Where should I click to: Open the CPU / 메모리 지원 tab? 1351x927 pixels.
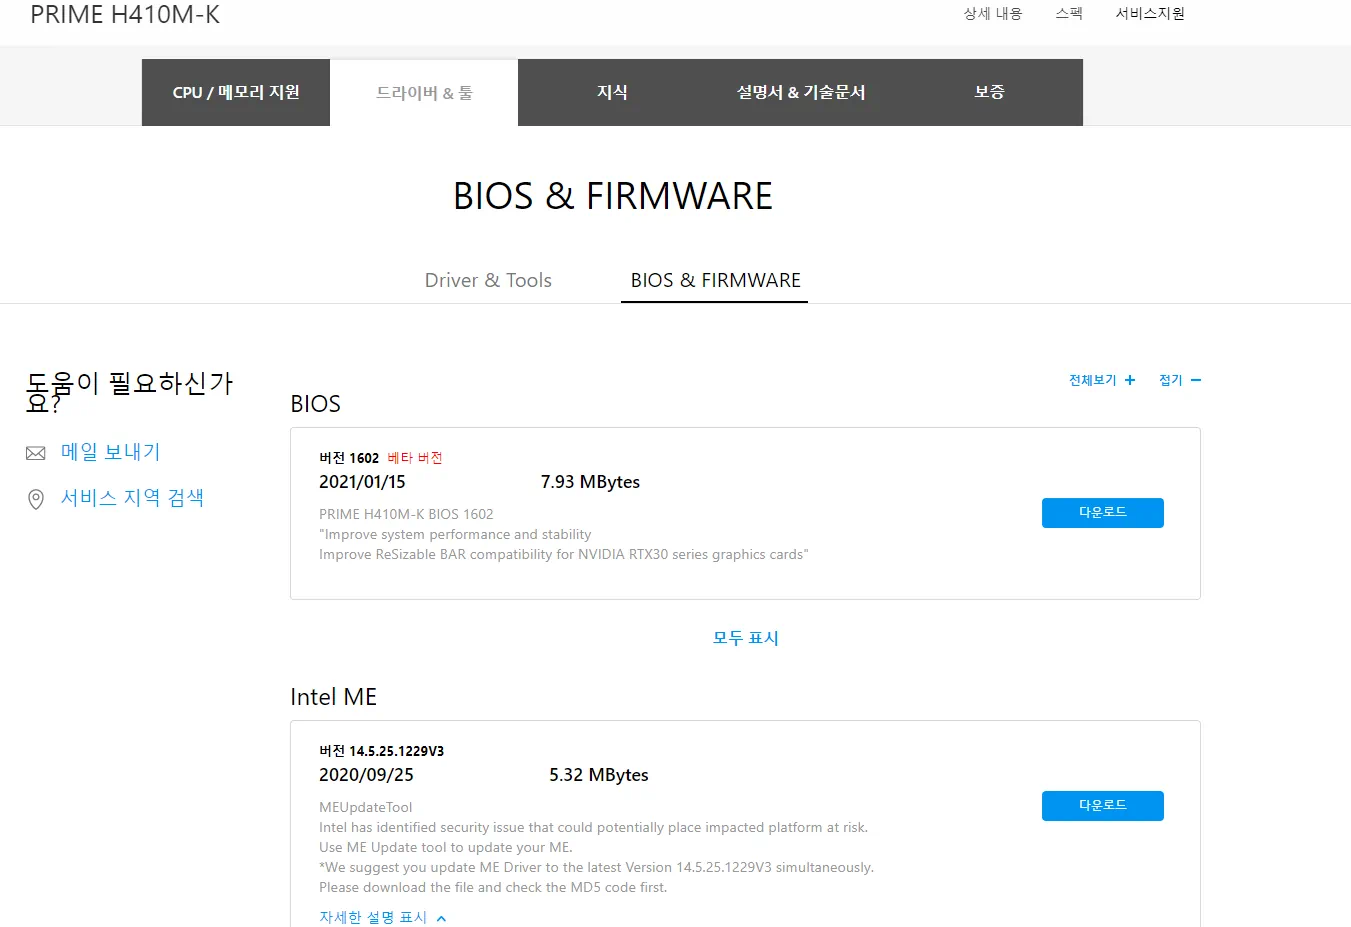(236, 92)
